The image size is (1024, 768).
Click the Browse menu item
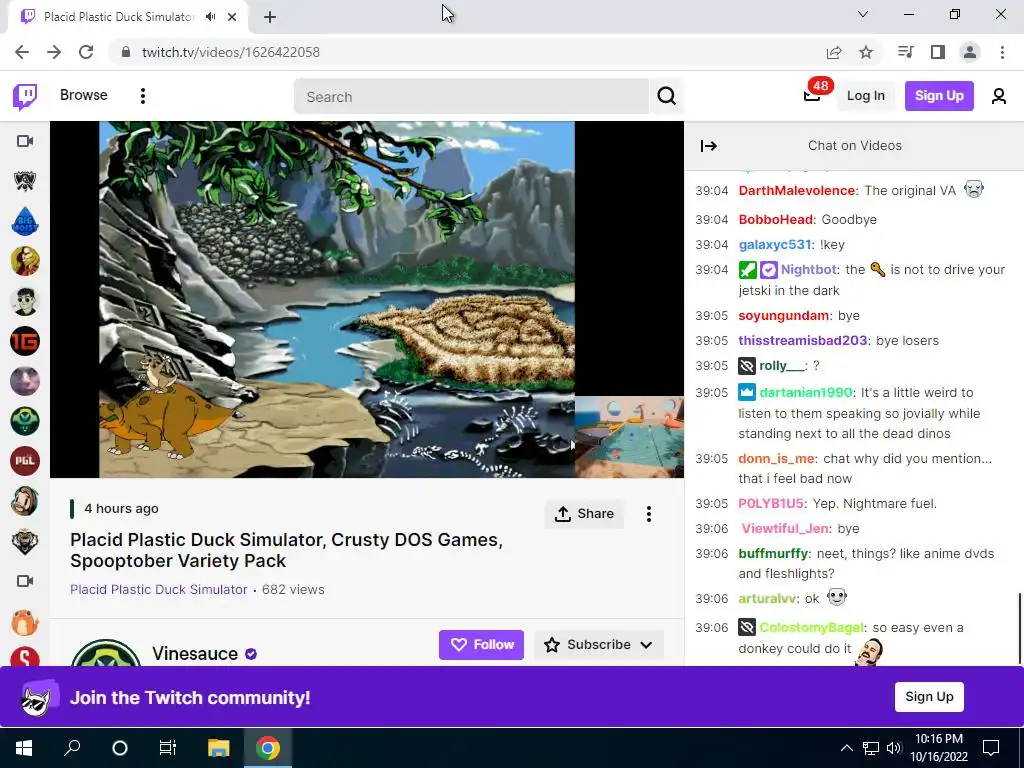(x=84, y=95)
